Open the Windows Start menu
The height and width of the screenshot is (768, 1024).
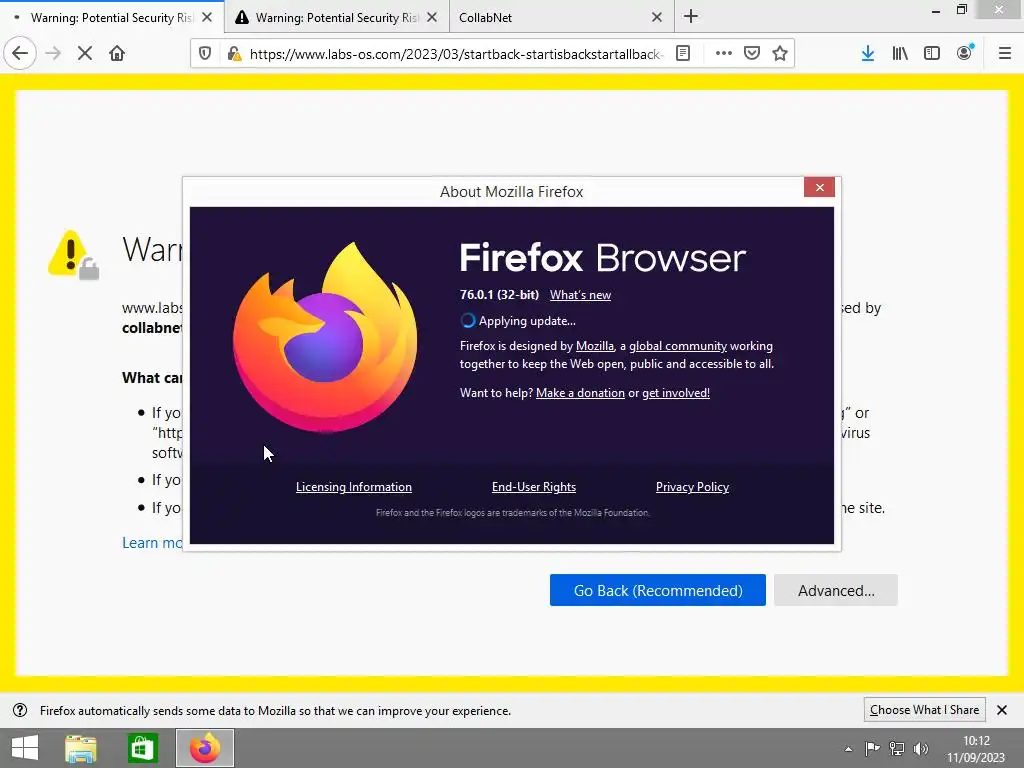click(x=25, y=748)
